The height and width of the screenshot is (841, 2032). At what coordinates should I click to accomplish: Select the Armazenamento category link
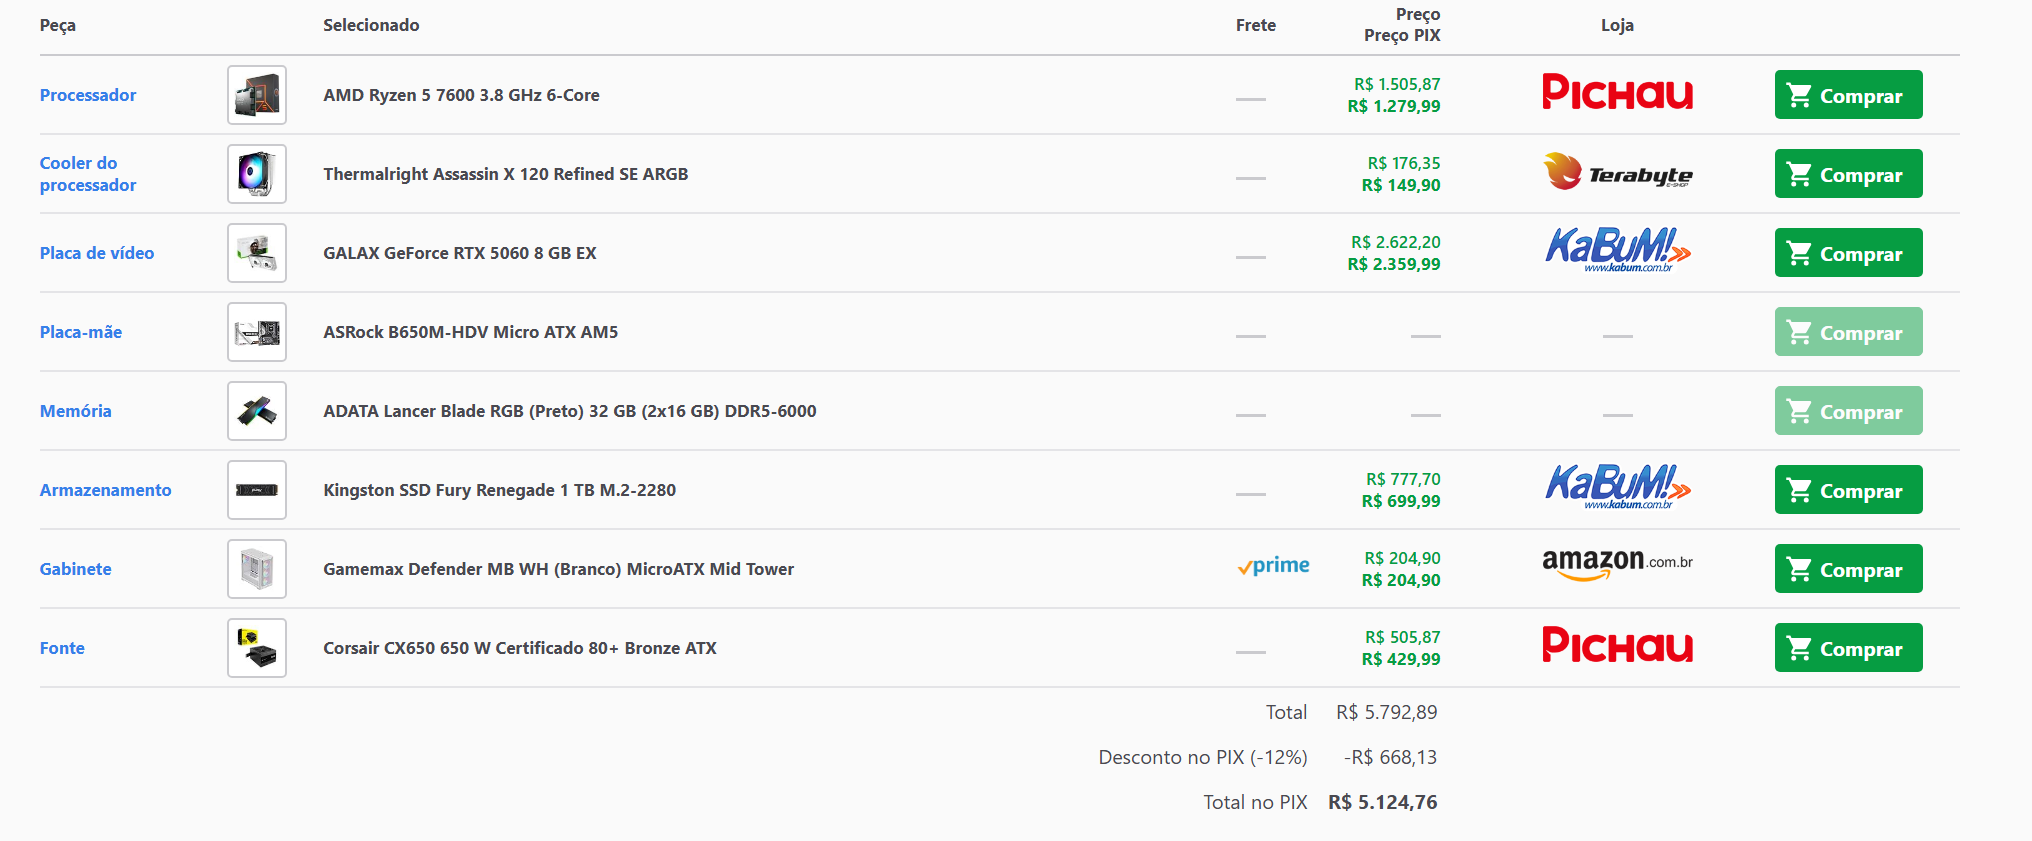pos(106,490)
